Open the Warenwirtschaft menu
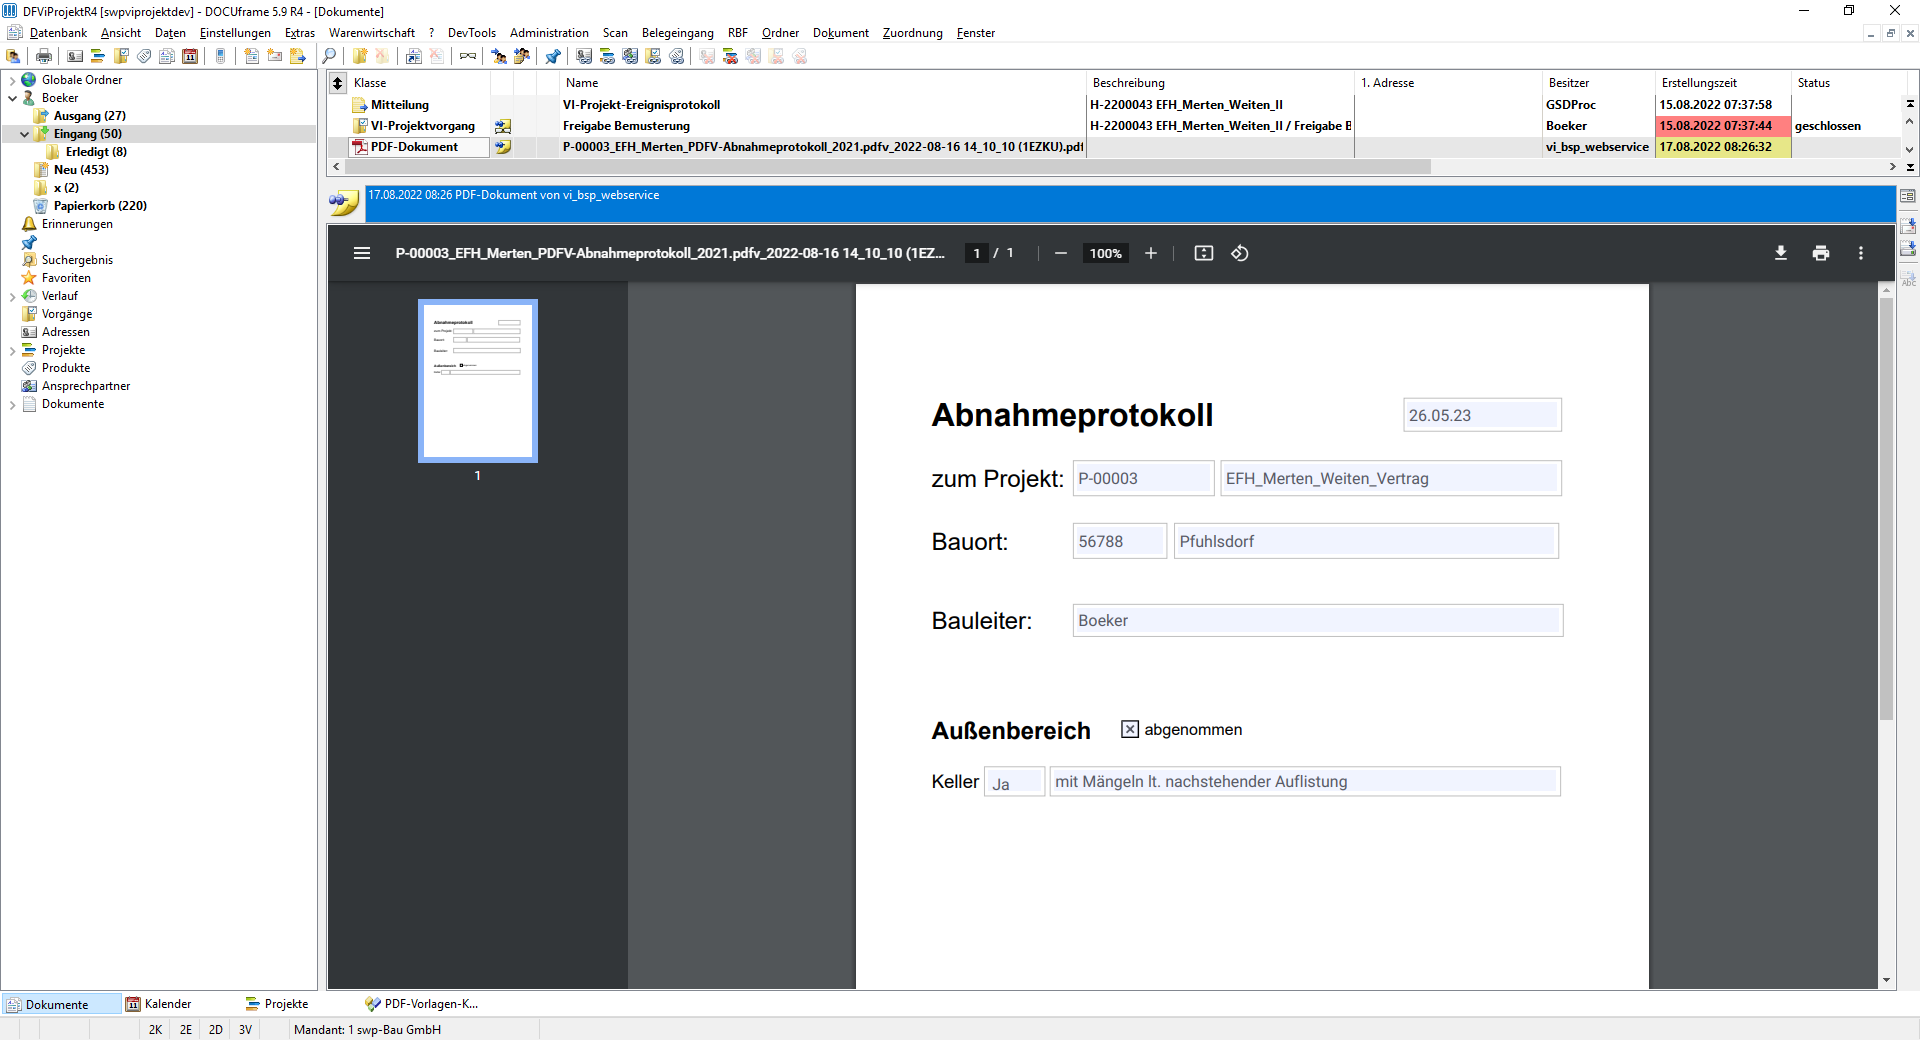Screen dimensions: 1920x1040 pyautogui.click(x=372, y=33)
